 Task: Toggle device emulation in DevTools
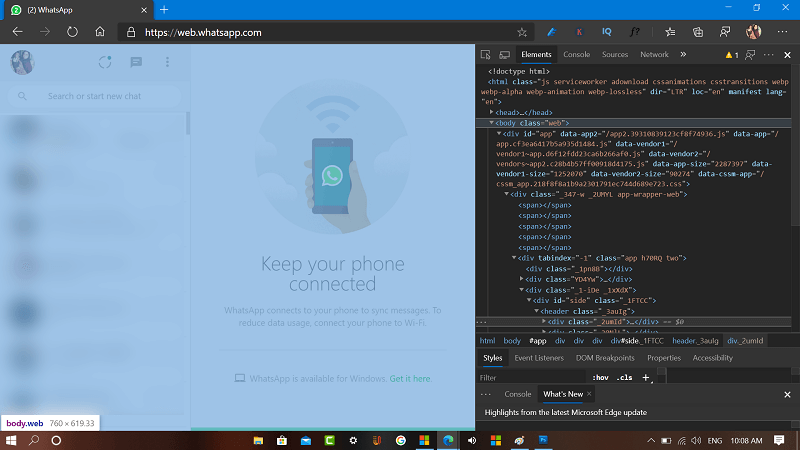504,55
